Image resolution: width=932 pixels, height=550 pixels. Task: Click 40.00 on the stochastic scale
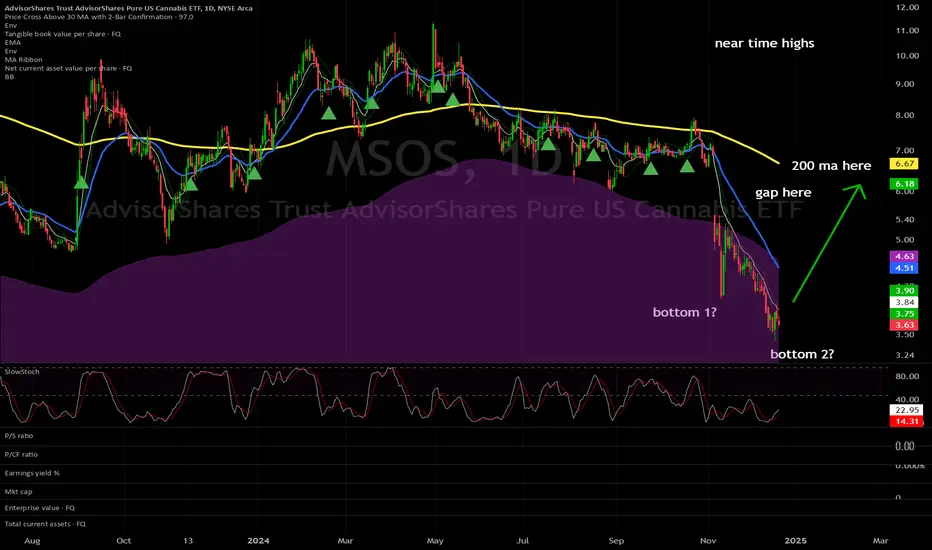907,400
